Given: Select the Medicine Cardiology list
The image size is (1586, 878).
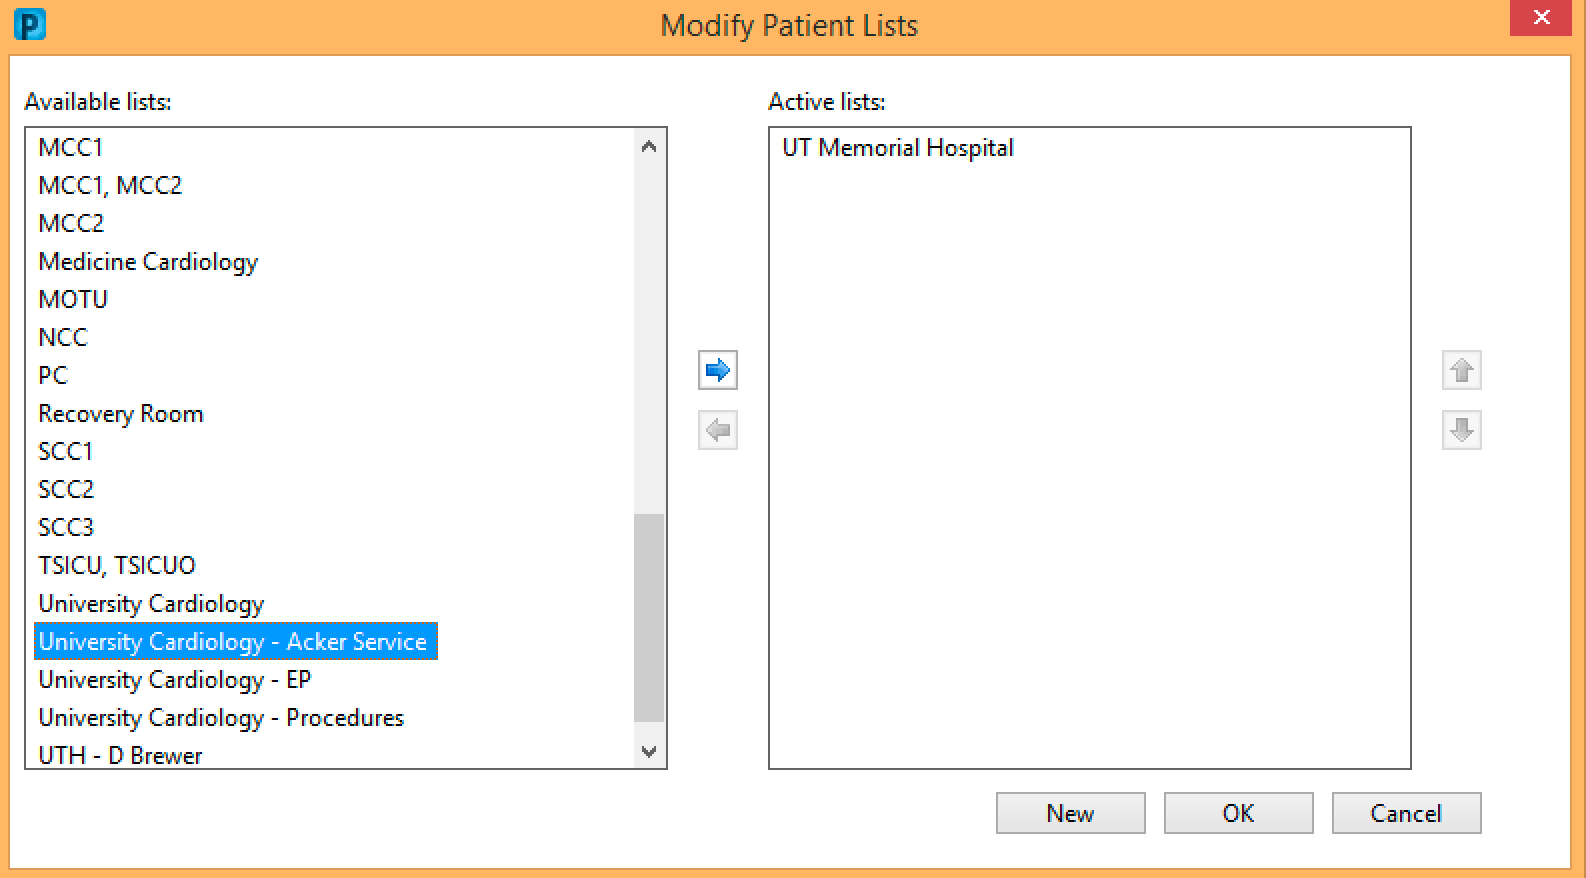Looking at the screenshot, I should pyautogui.click(x=148, y=262).
